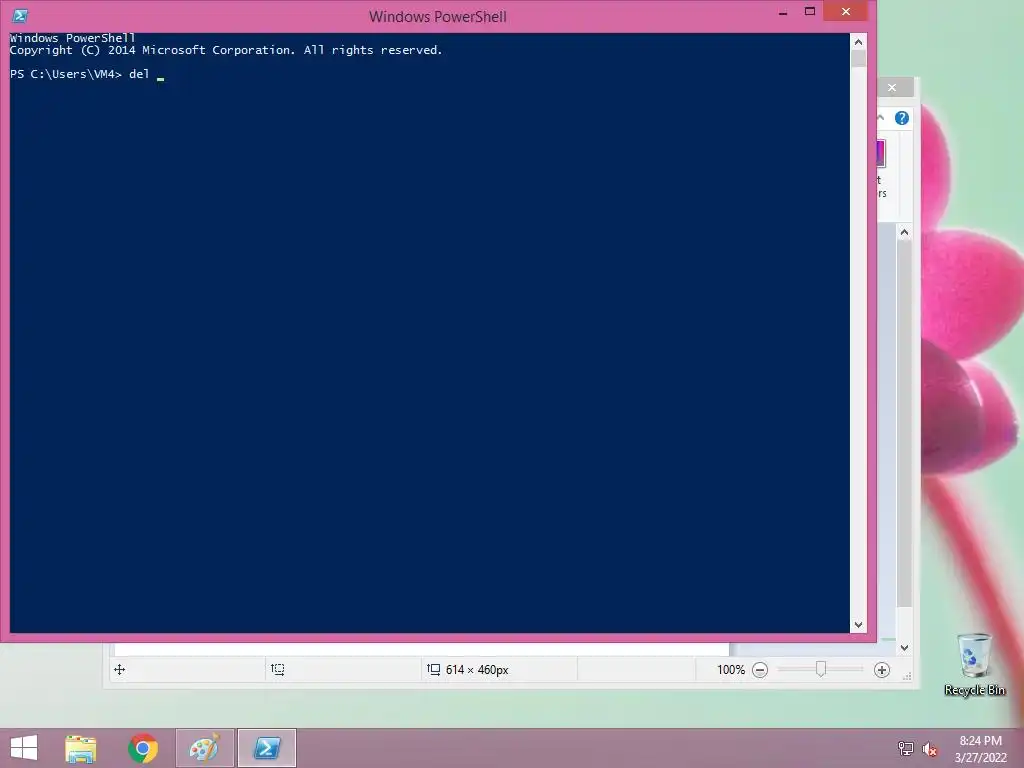This screenshot has width=1024, height=768.
Task: Switch to Paint from the taskbar
Action: [x=204, y=748]
